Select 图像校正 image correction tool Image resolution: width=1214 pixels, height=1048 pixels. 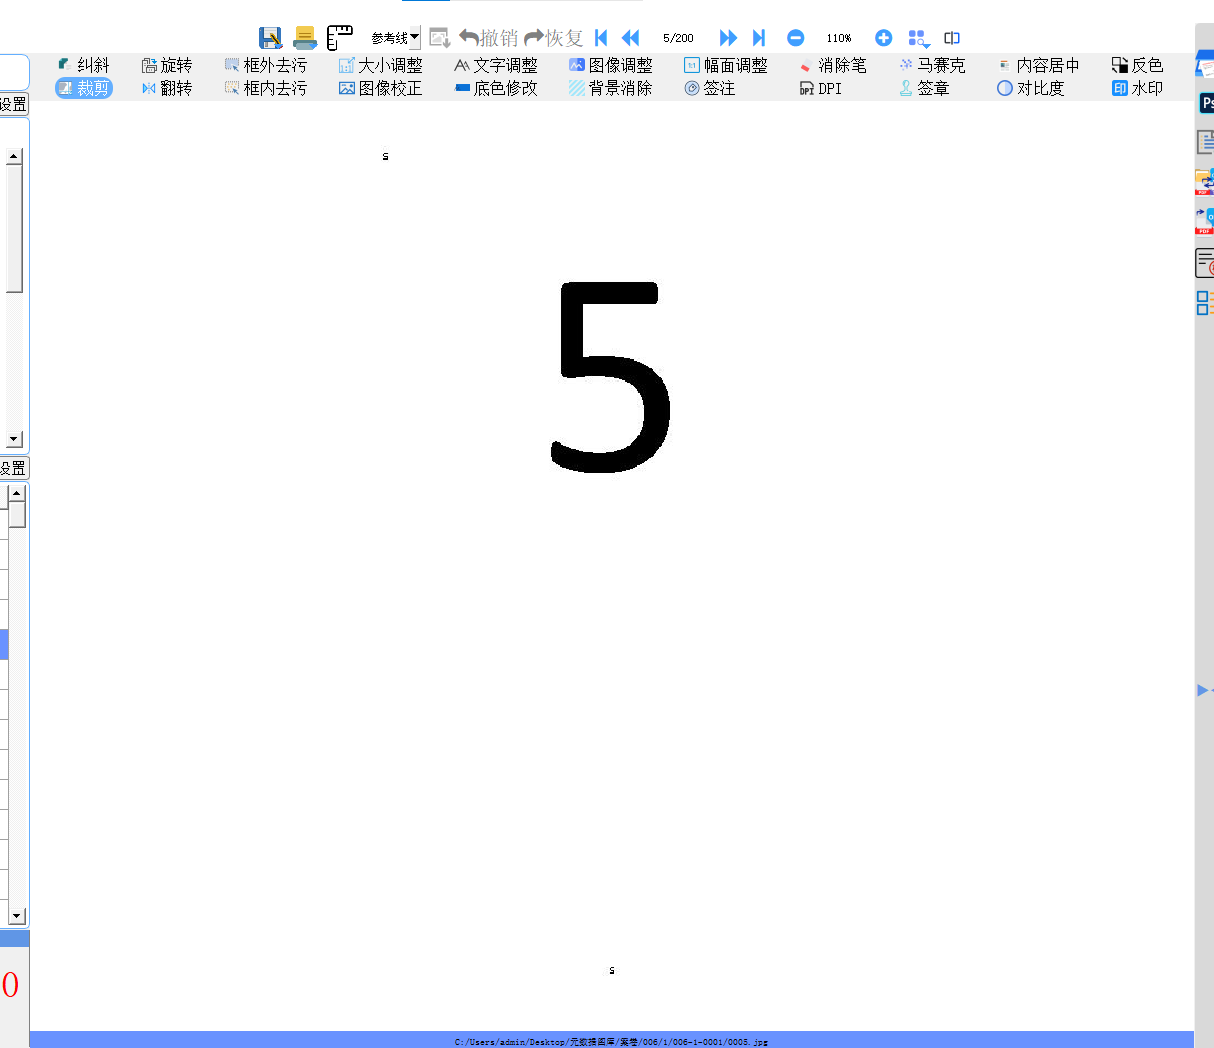(x=380, y=88)
